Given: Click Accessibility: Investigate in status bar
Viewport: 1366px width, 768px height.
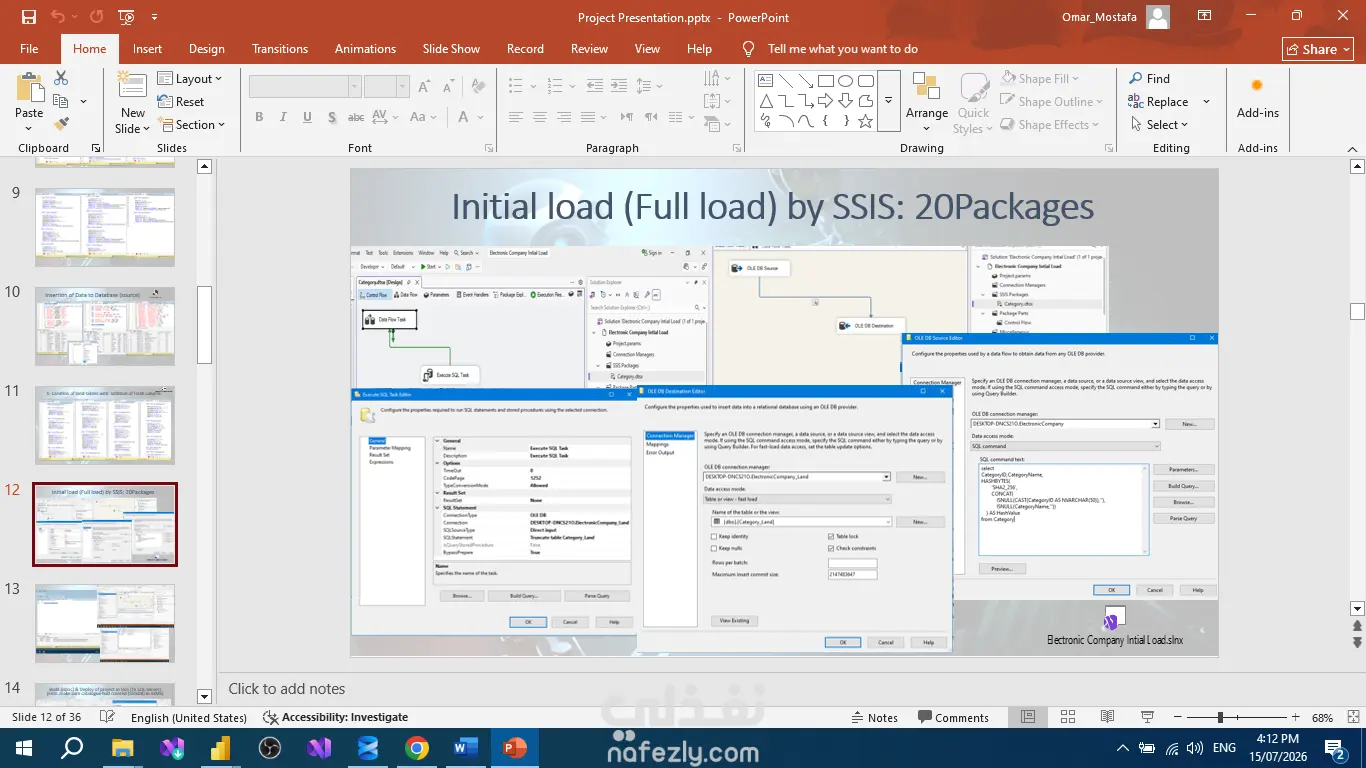Looking at the screenshot, I should point(335,717).
